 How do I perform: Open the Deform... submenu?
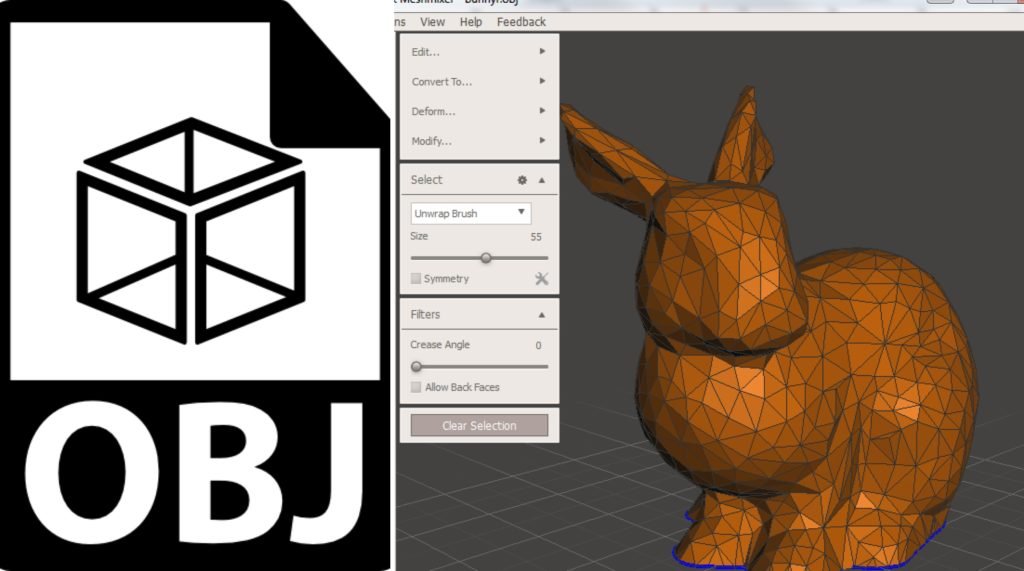coord(479,111)
